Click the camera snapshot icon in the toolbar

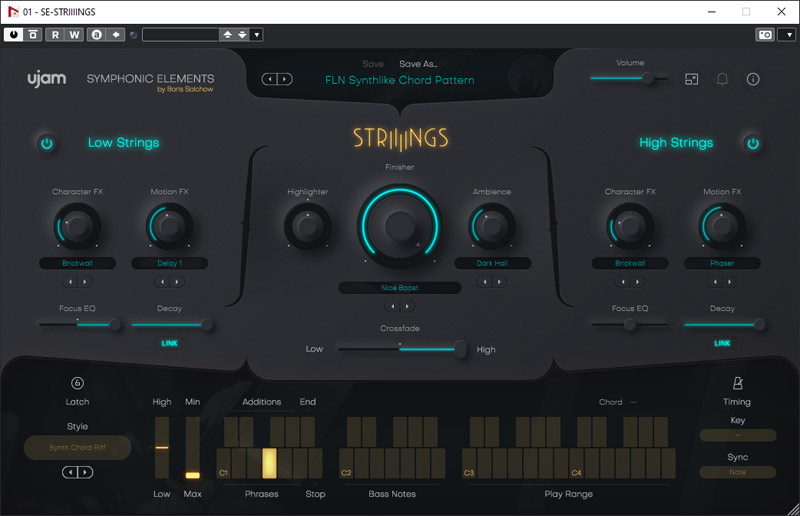coord(765,34)
